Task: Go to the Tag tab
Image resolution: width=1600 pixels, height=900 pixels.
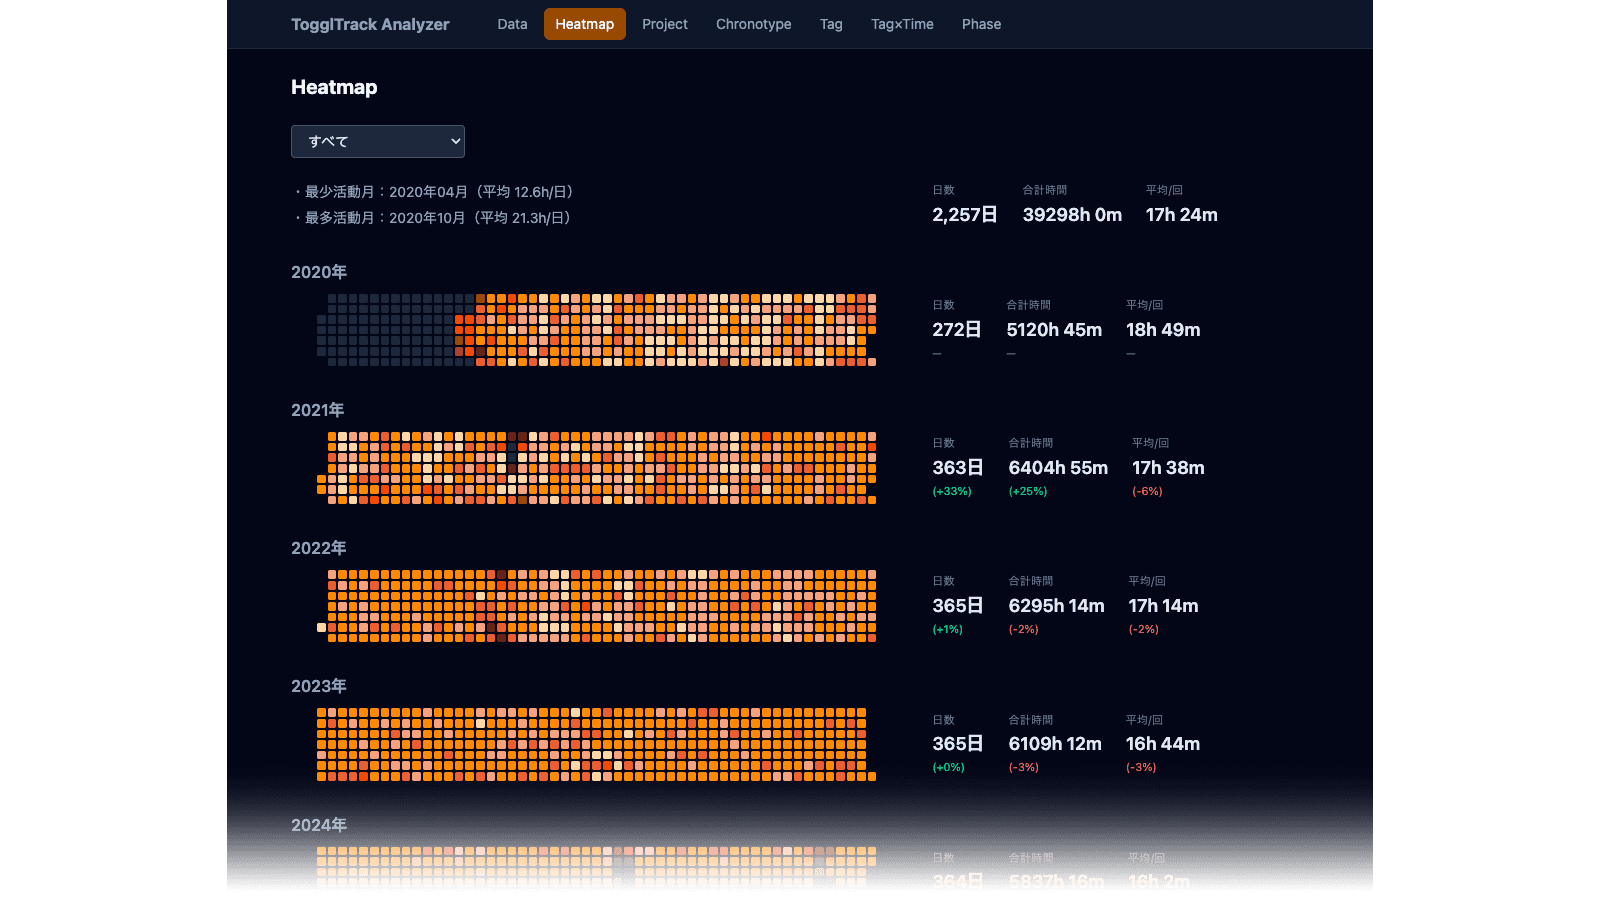Action: pyautogui.click(x=831, y=24)
